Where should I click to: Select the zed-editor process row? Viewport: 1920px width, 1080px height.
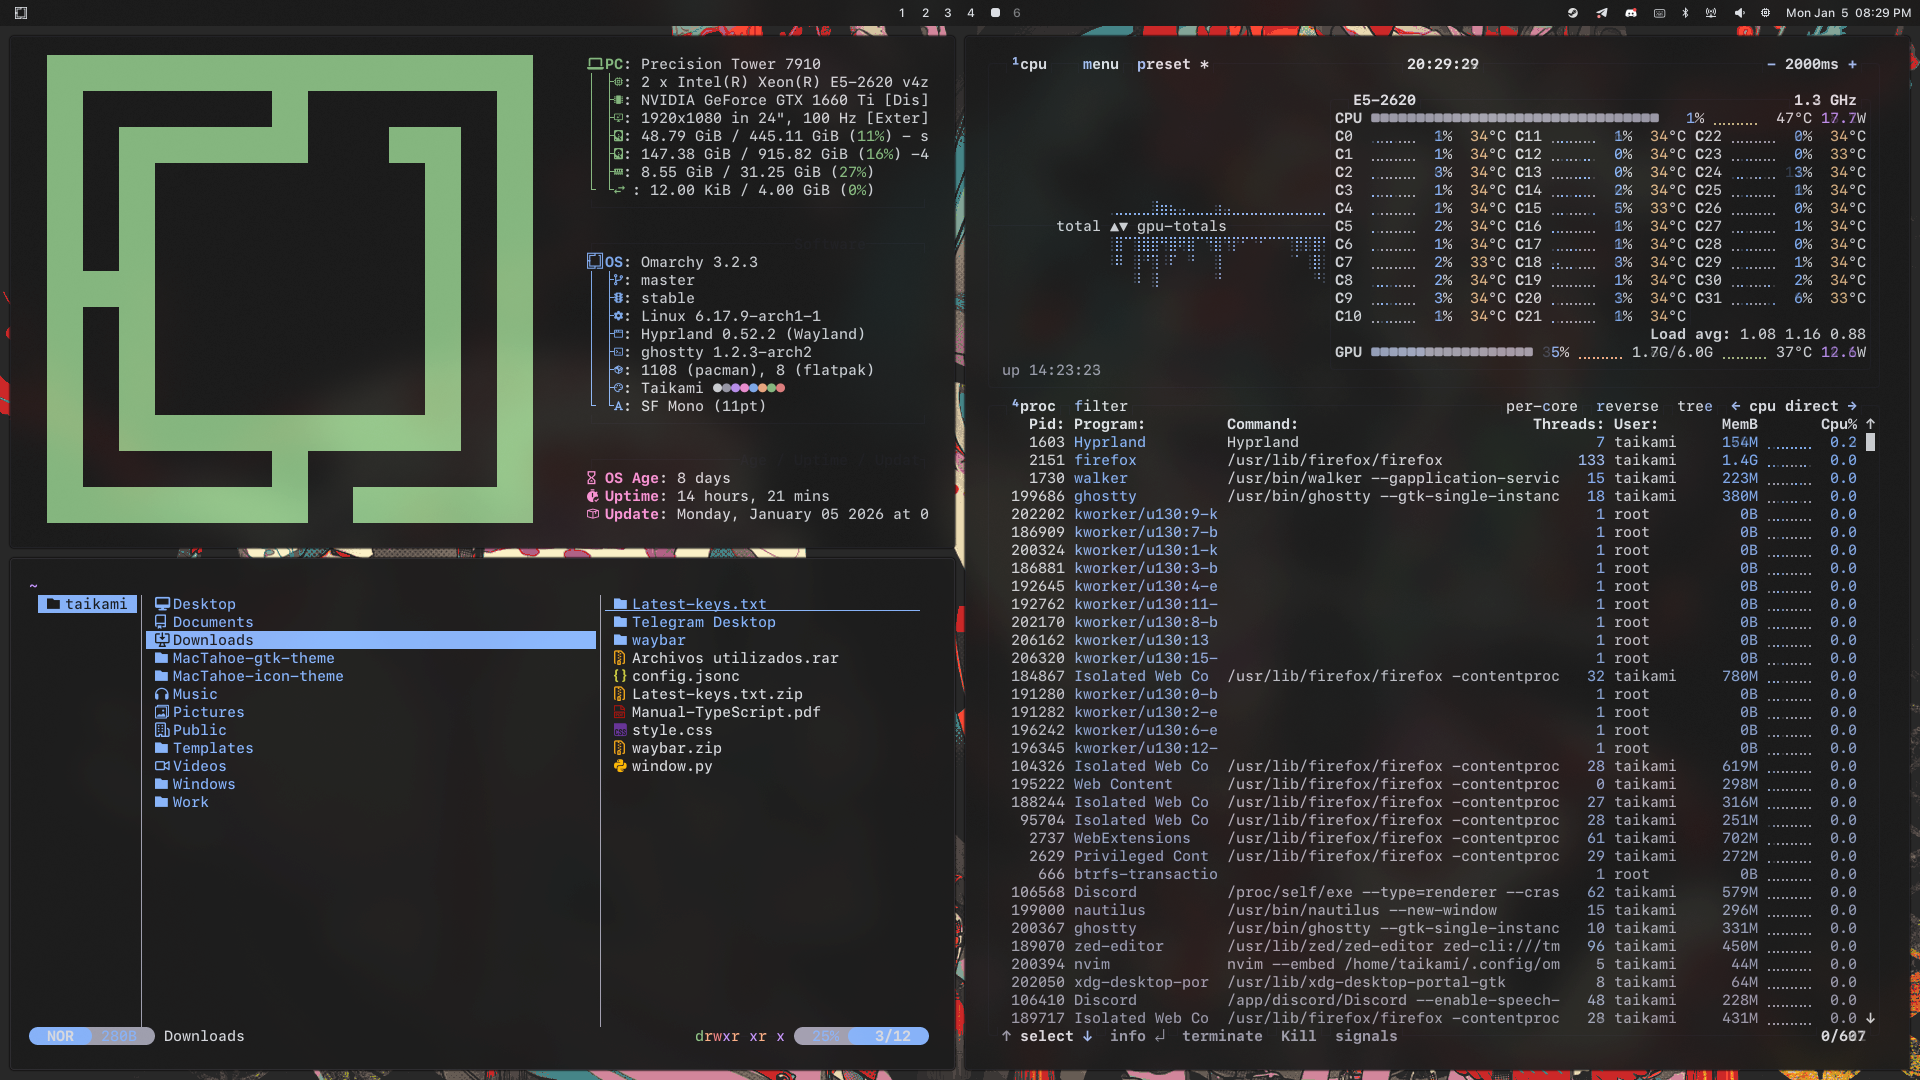[x=1434, y=946]
